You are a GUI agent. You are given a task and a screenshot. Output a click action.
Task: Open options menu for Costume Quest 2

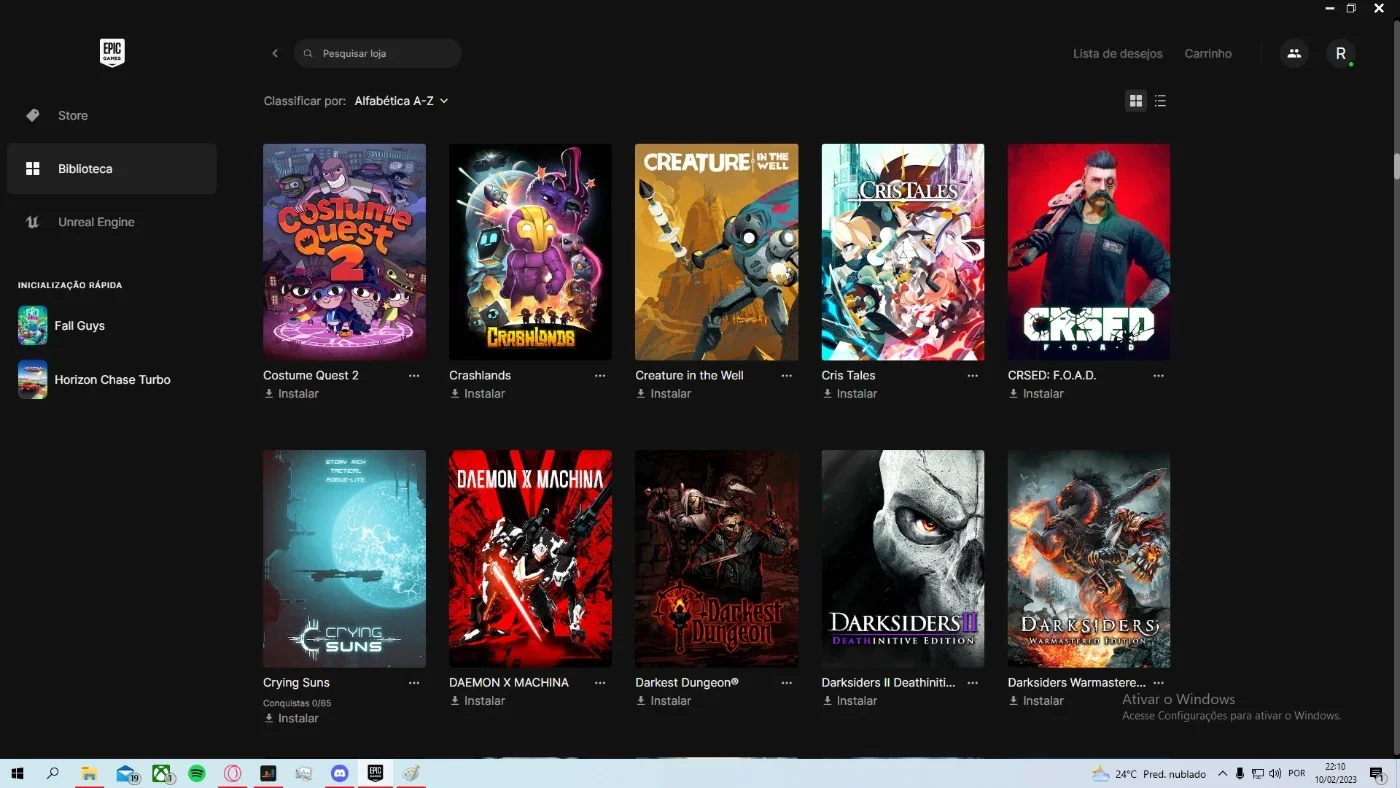pos(414,376)
